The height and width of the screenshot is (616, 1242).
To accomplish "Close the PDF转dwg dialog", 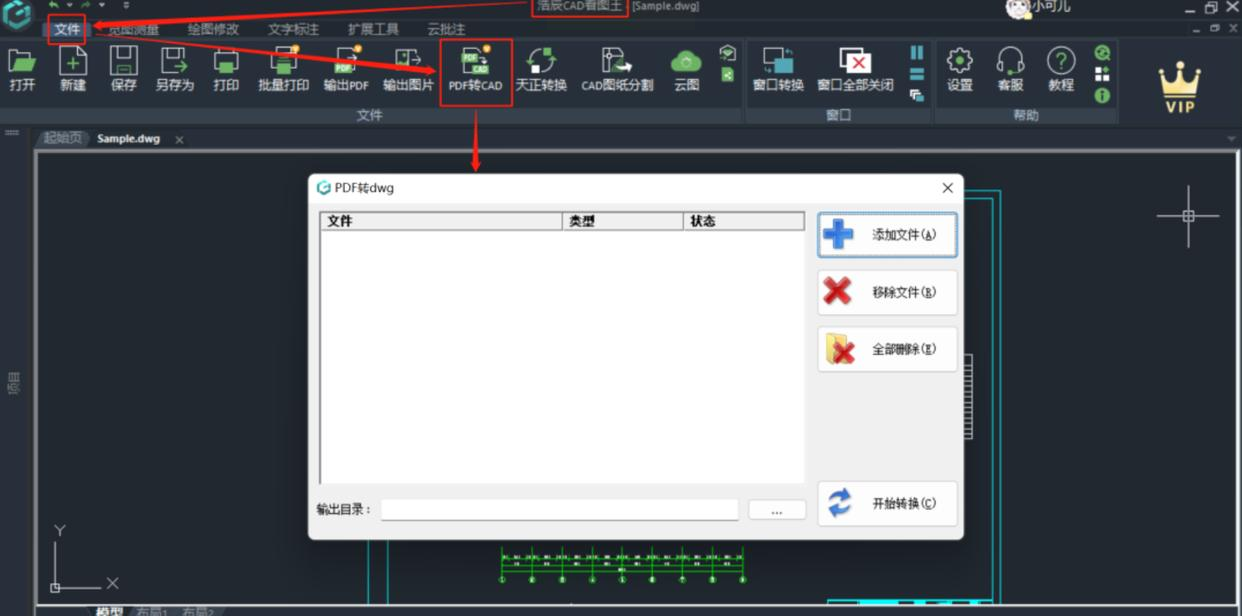I will pos(948,188).
